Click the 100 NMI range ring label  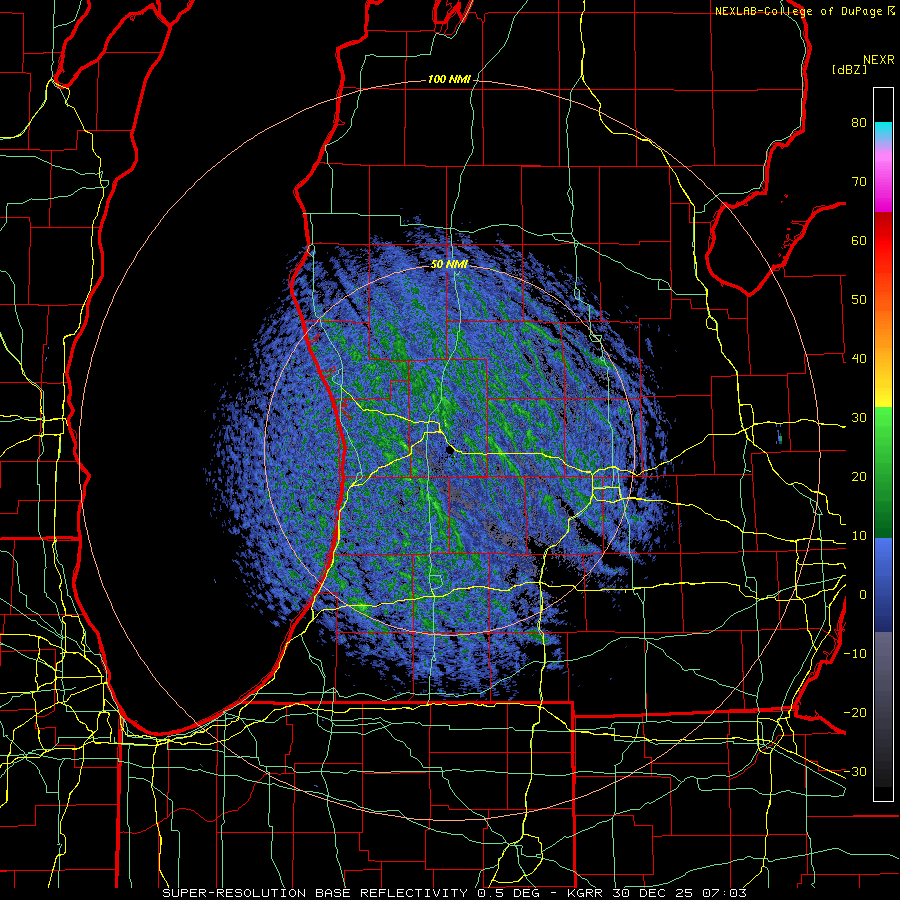tap(449, 79)
